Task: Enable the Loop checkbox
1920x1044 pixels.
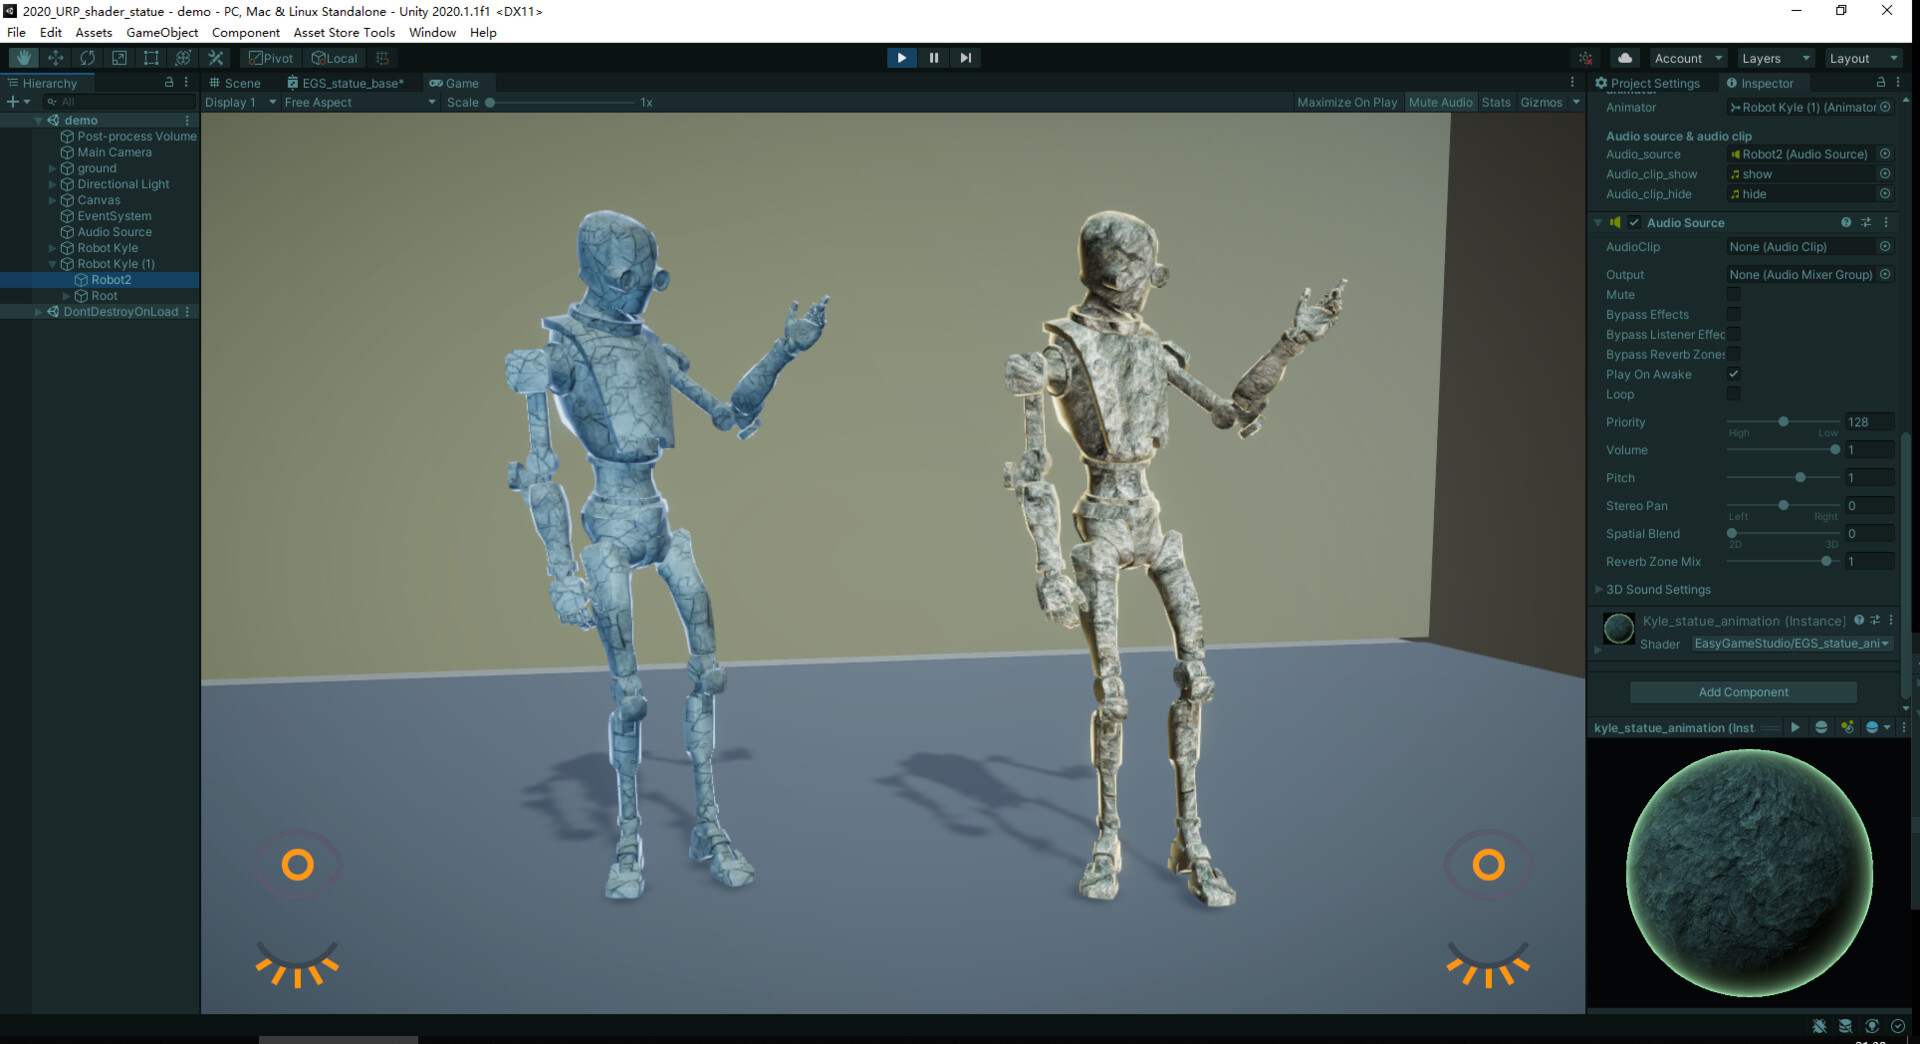Action: [x=1733, y=394]
